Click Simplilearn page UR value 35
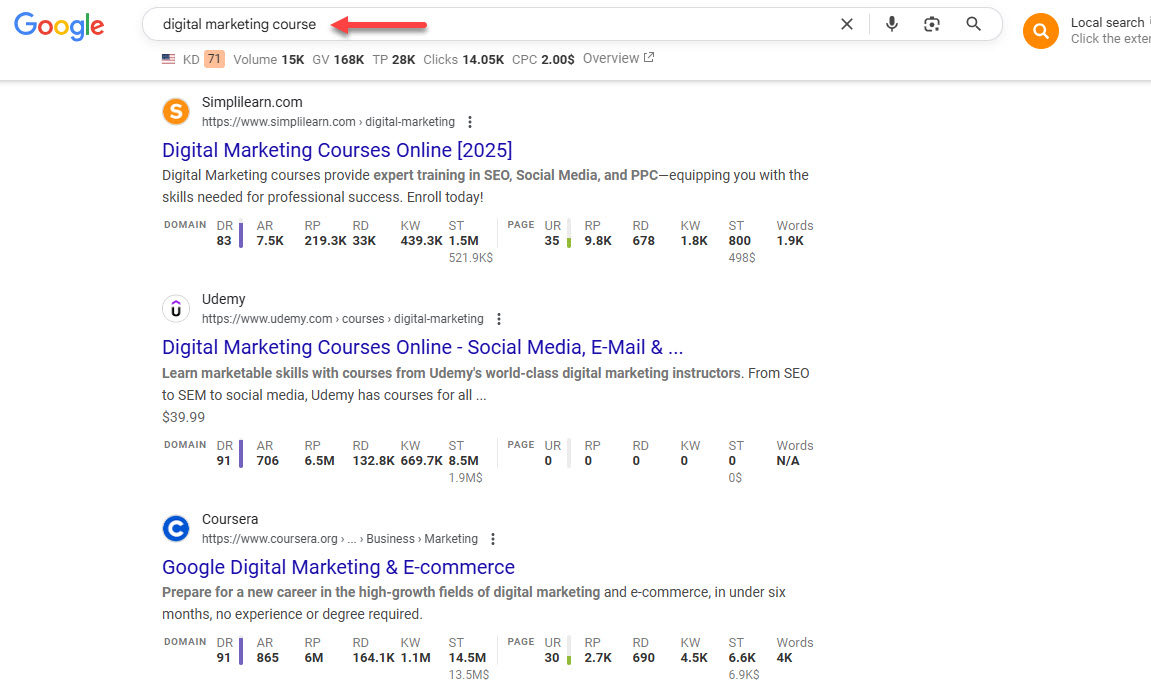The image size is (1151, 692). pos(551,241)
